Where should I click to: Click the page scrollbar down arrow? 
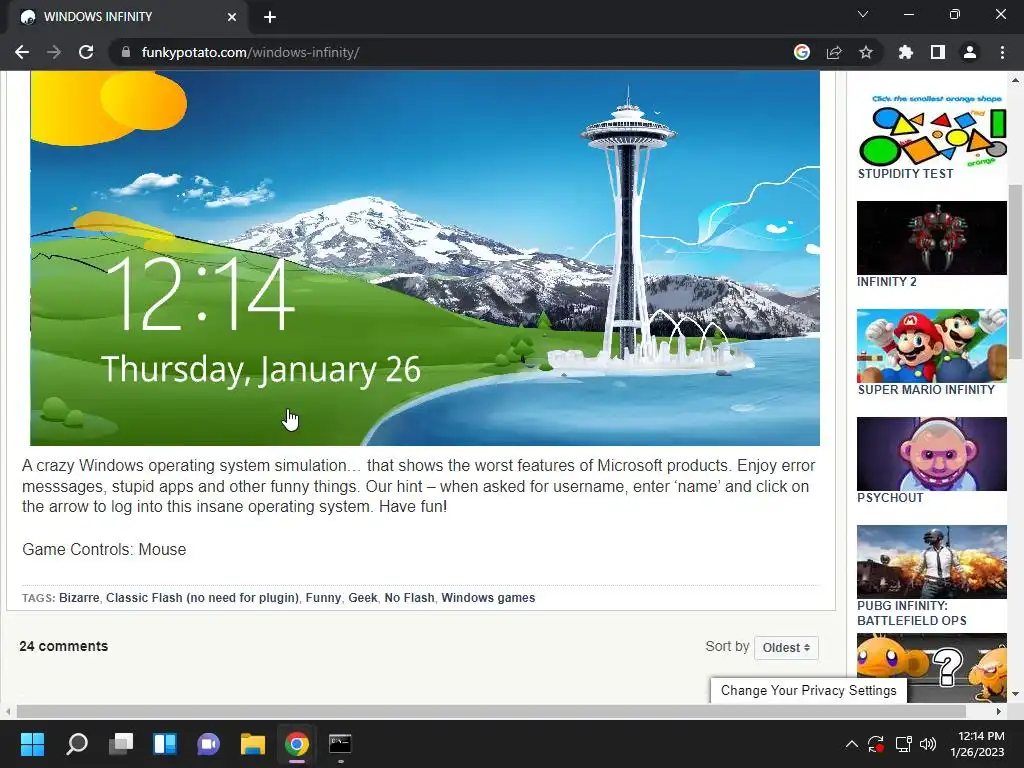pyautogui.click(x=1016, y=694)
